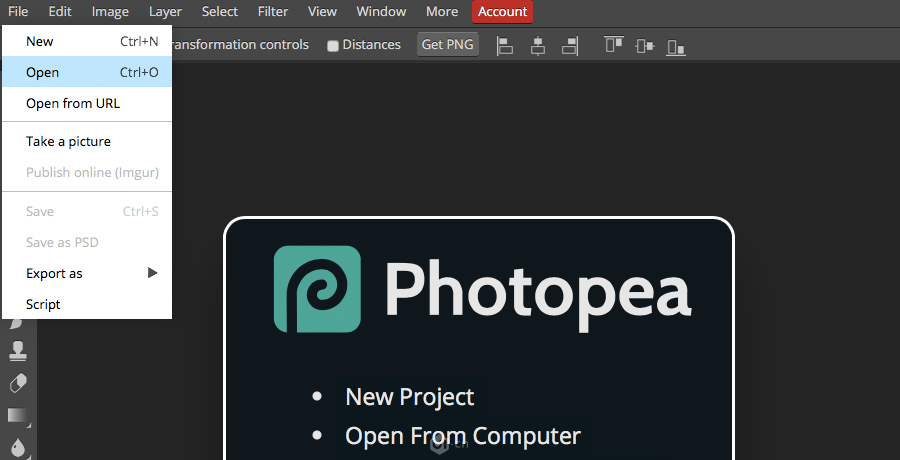The height and width of the screenshot is (460, 900).
Task: Choose Script from the File menu
Action: pyautogui.click(x=87, y=304)
